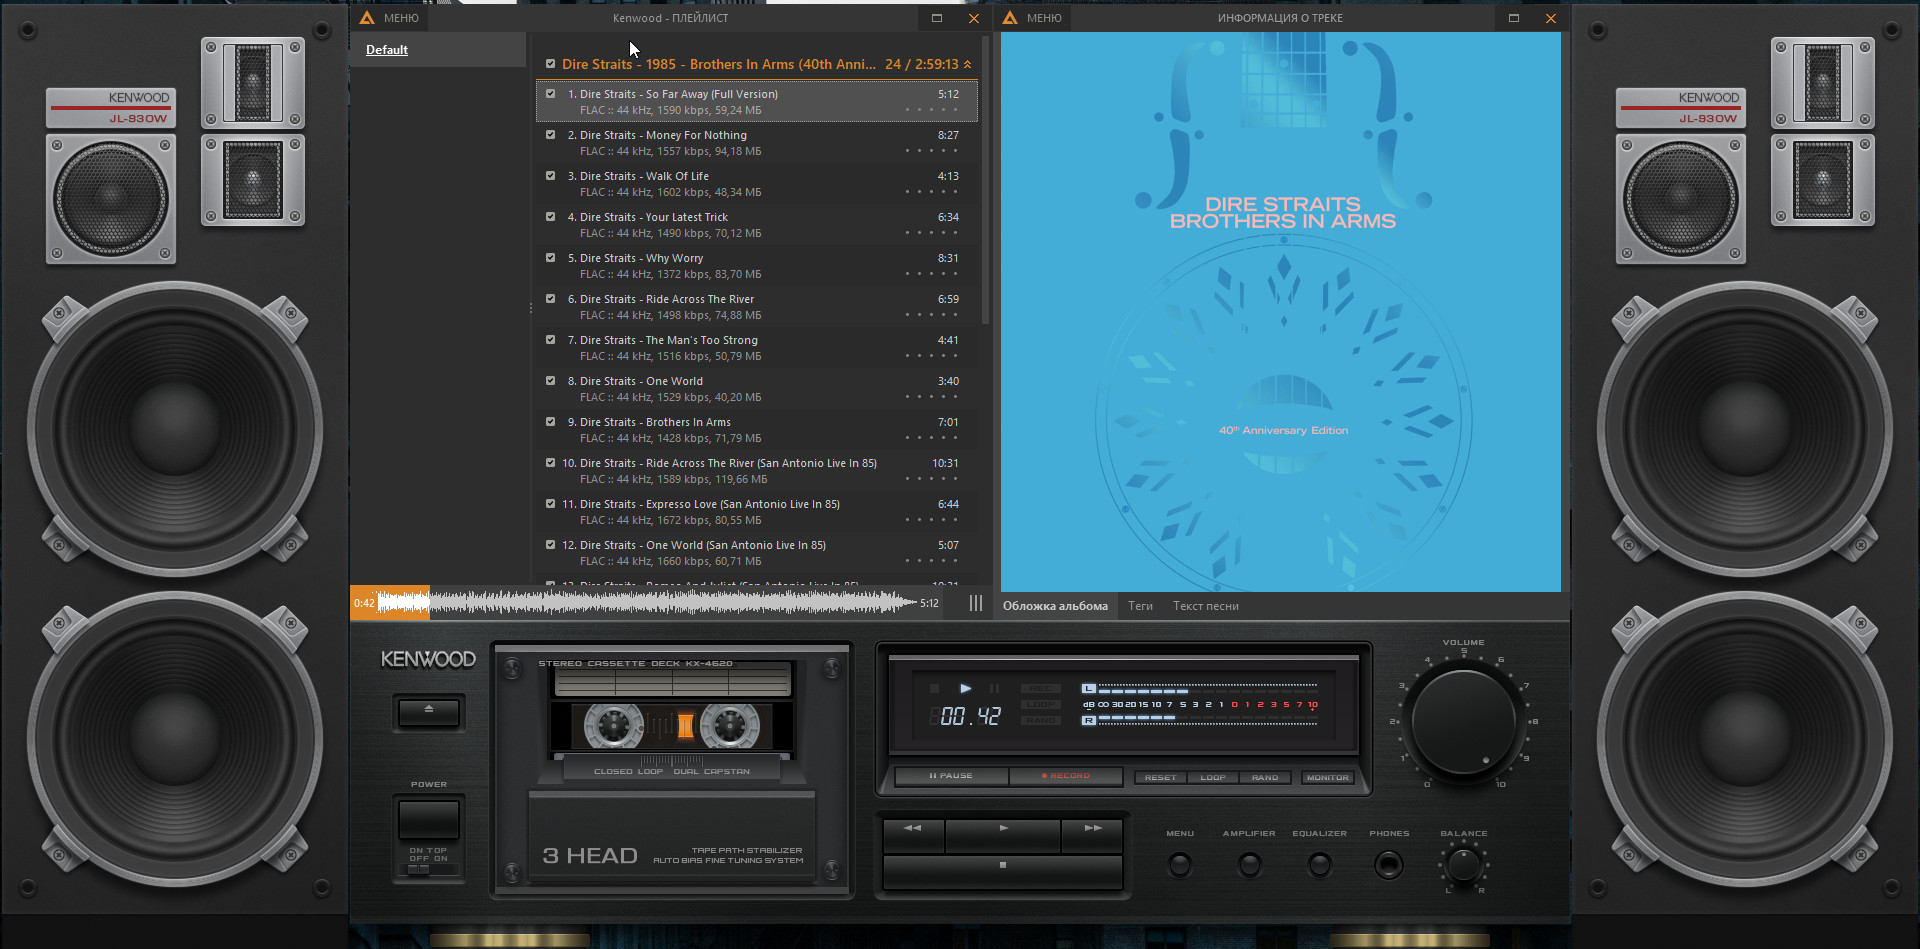Click the fast-forward button on the deck
This screenshot has height=949, width=1920.
1092,830
